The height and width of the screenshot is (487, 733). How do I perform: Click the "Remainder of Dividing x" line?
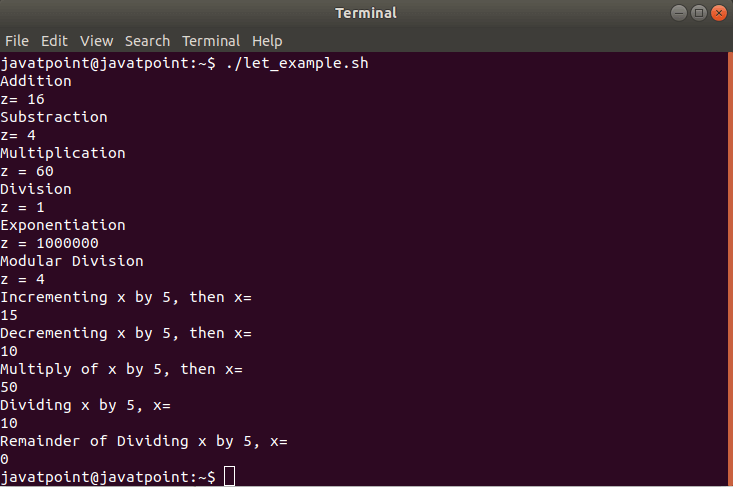(144, 441)
